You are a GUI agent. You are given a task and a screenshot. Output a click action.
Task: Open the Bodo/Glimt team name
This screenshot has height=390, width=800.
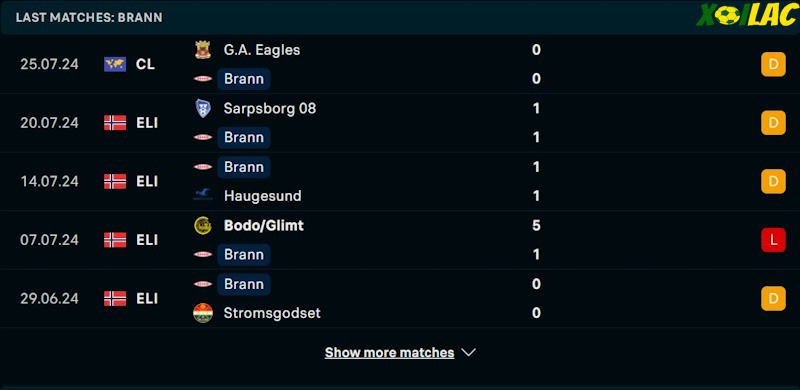pos(263,225)
